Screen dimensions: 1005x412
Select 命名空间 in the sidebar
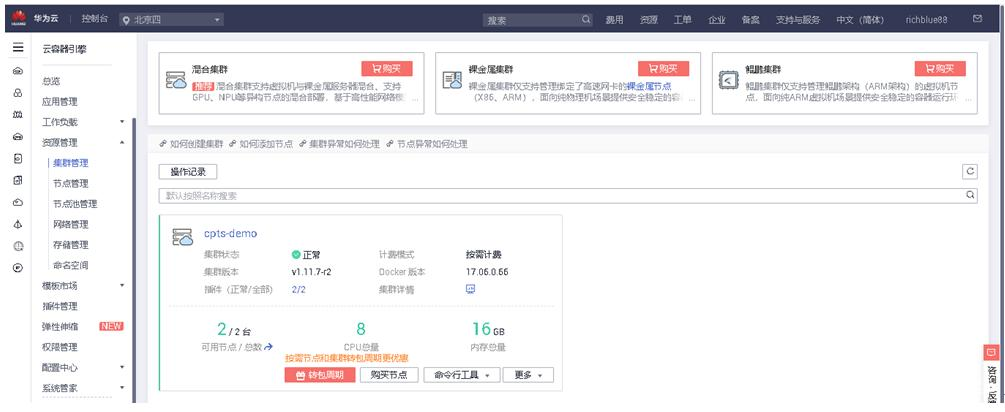pyautogui.click(x=71, y=265)
